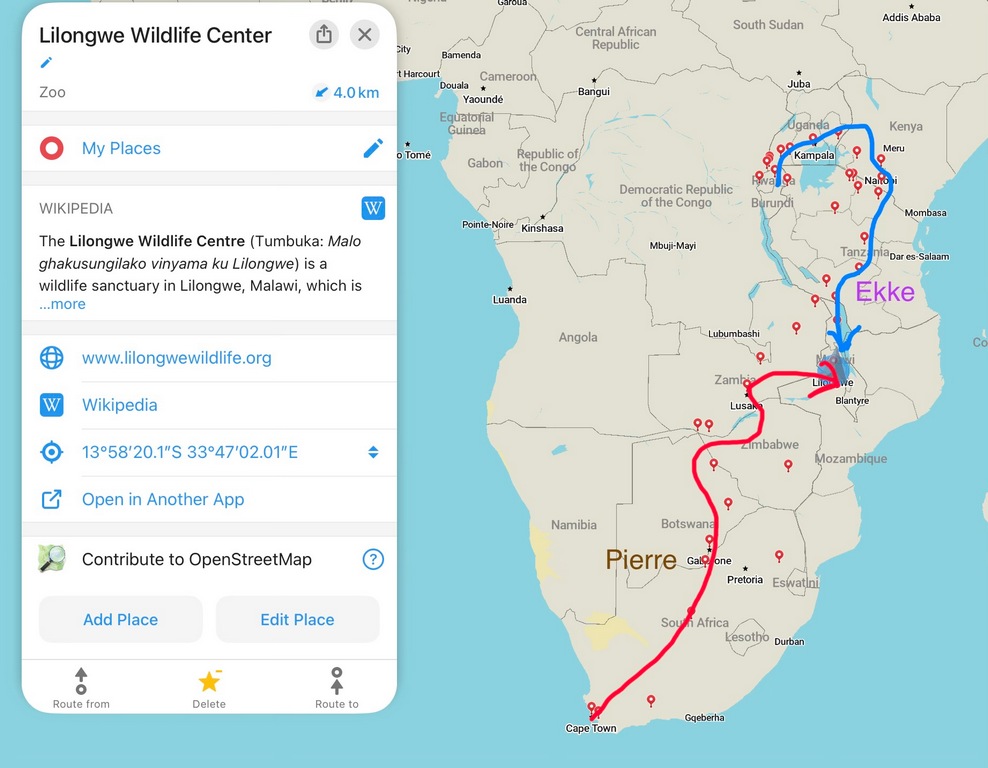Viewport: 988px width, 768px height.
Task: Open the Wikipedia 'W' badge icon
Action: pyautogui.click(x=373, y=208)
